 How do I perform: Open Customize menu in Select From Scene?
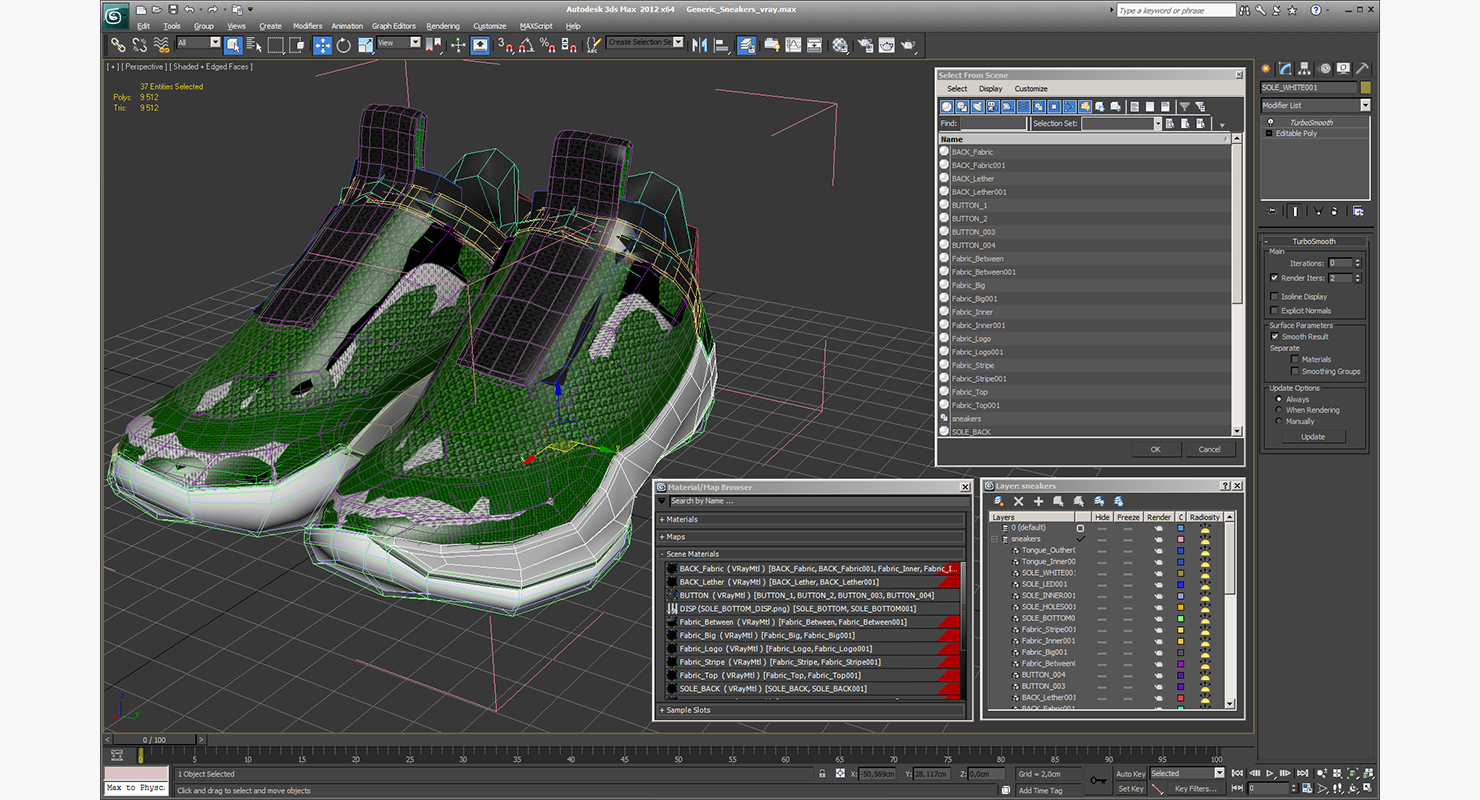click(x=1031, y=89)
